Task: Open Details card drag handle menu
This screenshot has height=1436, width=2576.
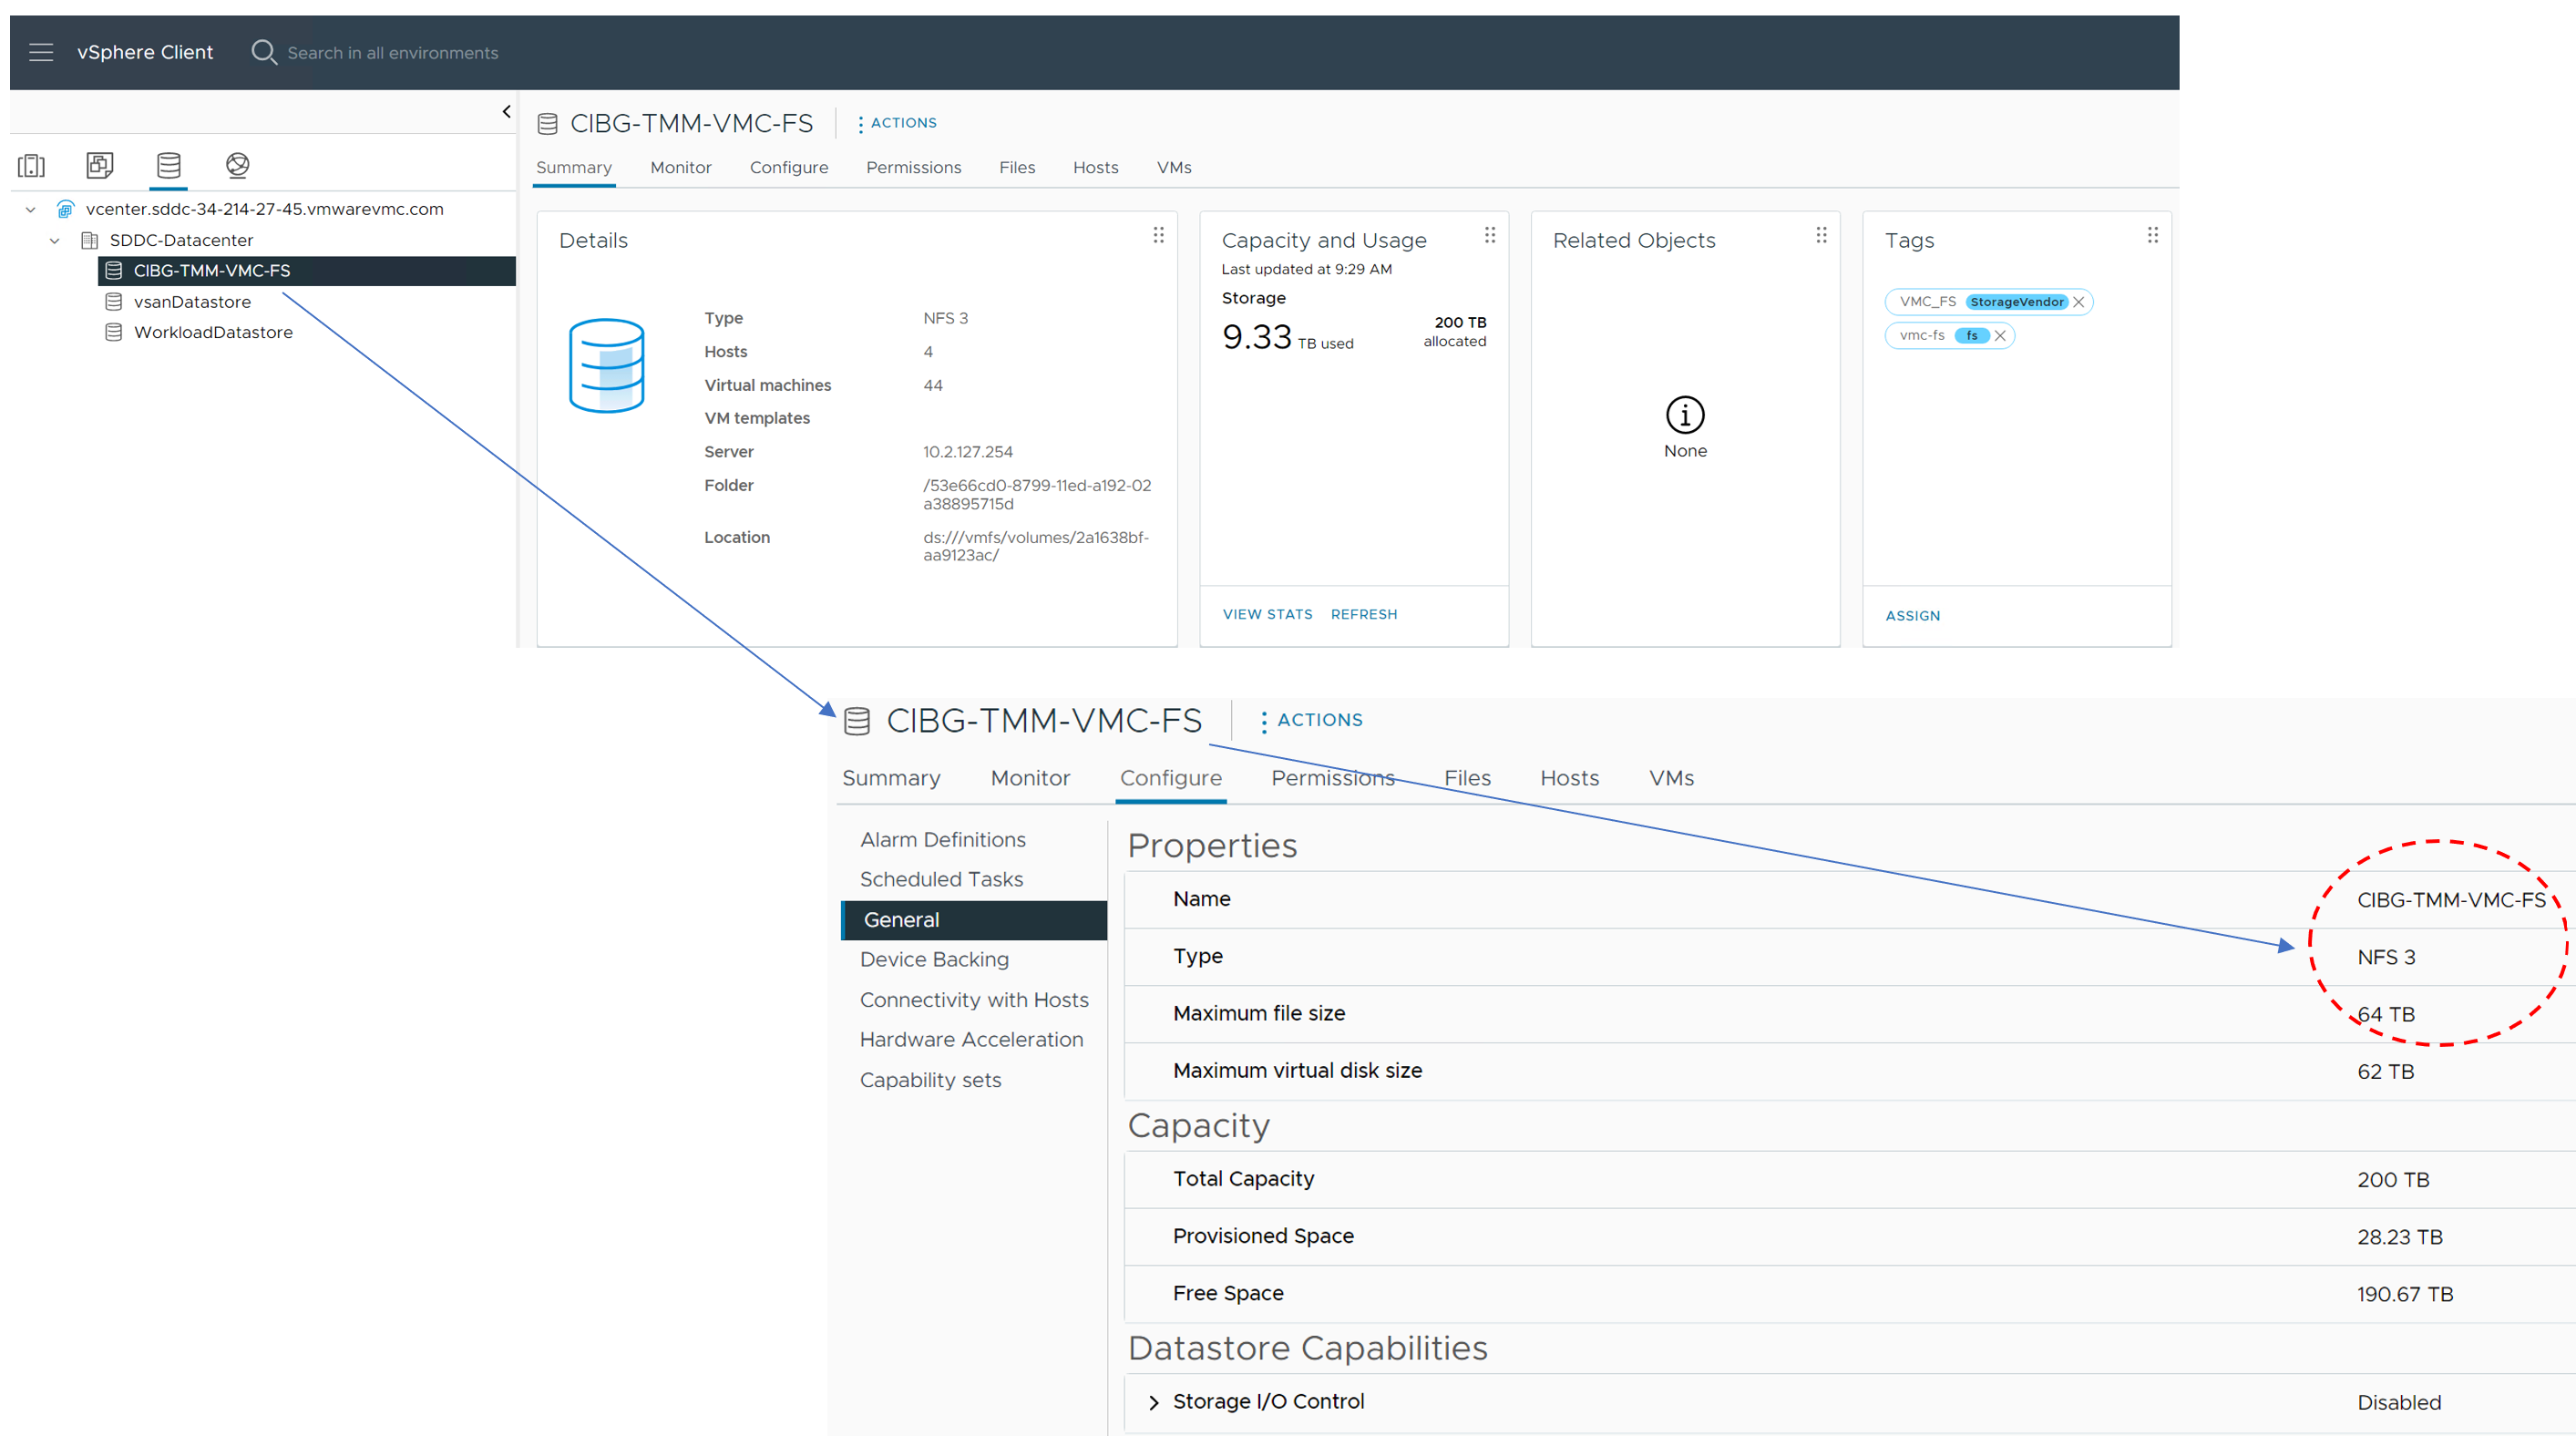Action: [x=1158, y=235]
